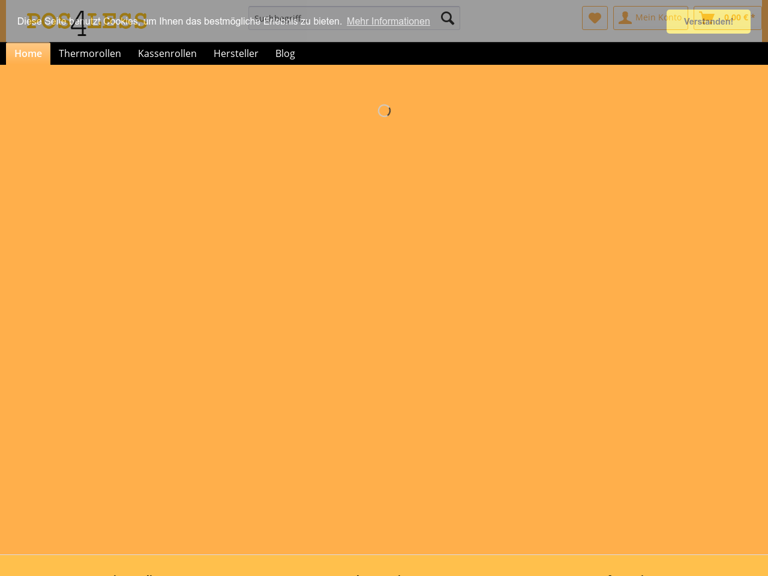Click the Mein Konto user icon

click(625, 18)
